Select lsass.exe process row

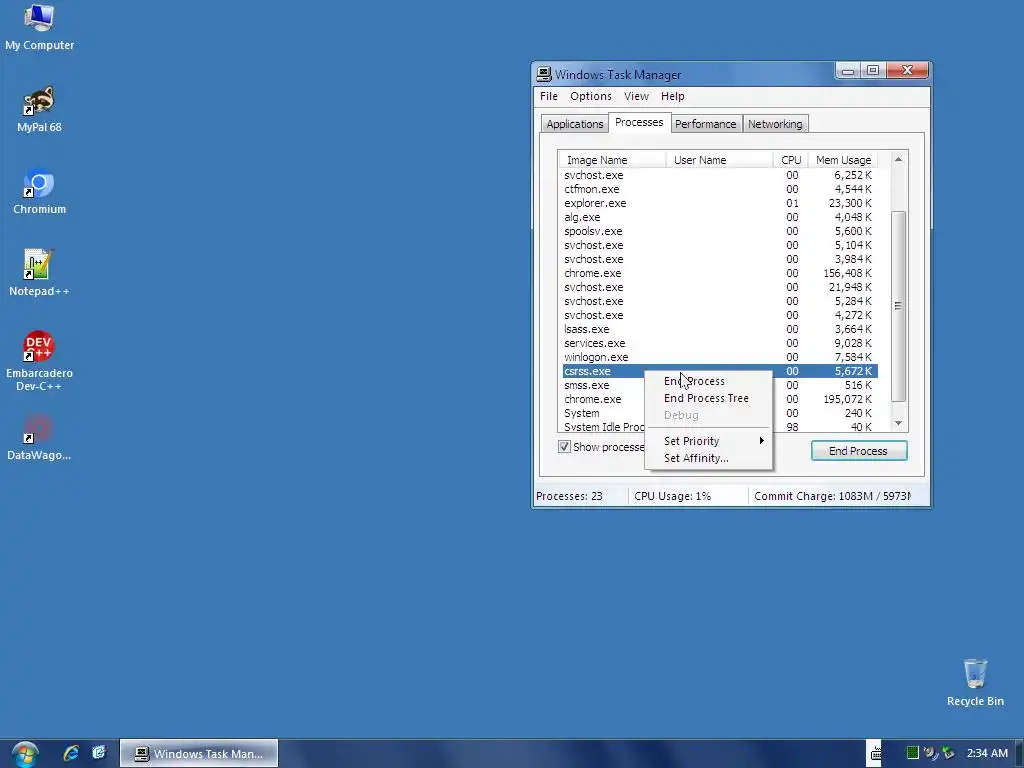(x=720, y=329)
